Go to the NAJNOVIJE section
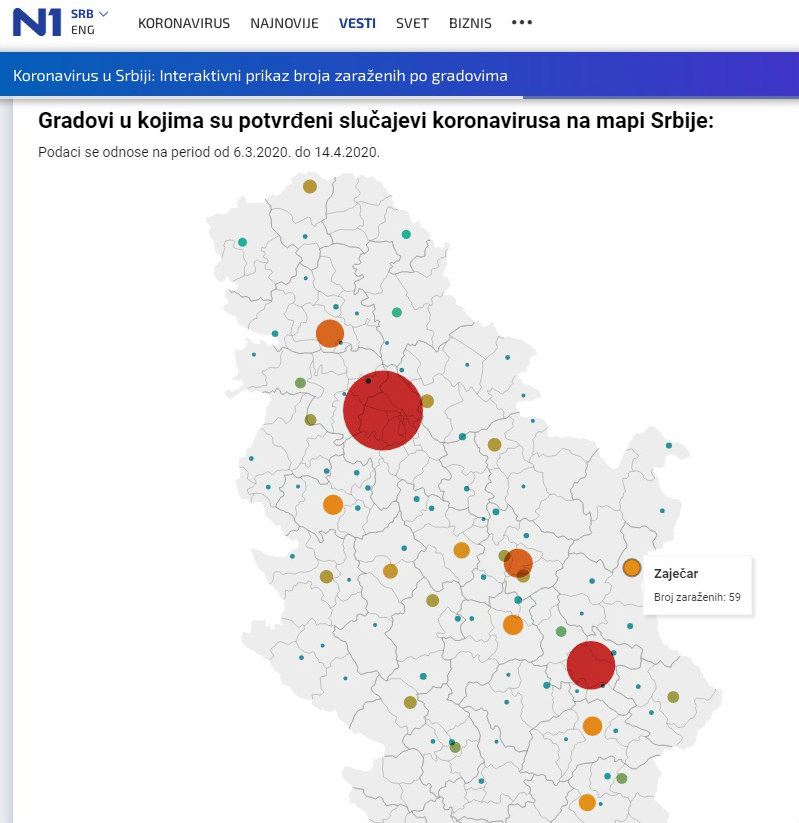The width and height of the screenshot is (799, 823). [285, 23]
